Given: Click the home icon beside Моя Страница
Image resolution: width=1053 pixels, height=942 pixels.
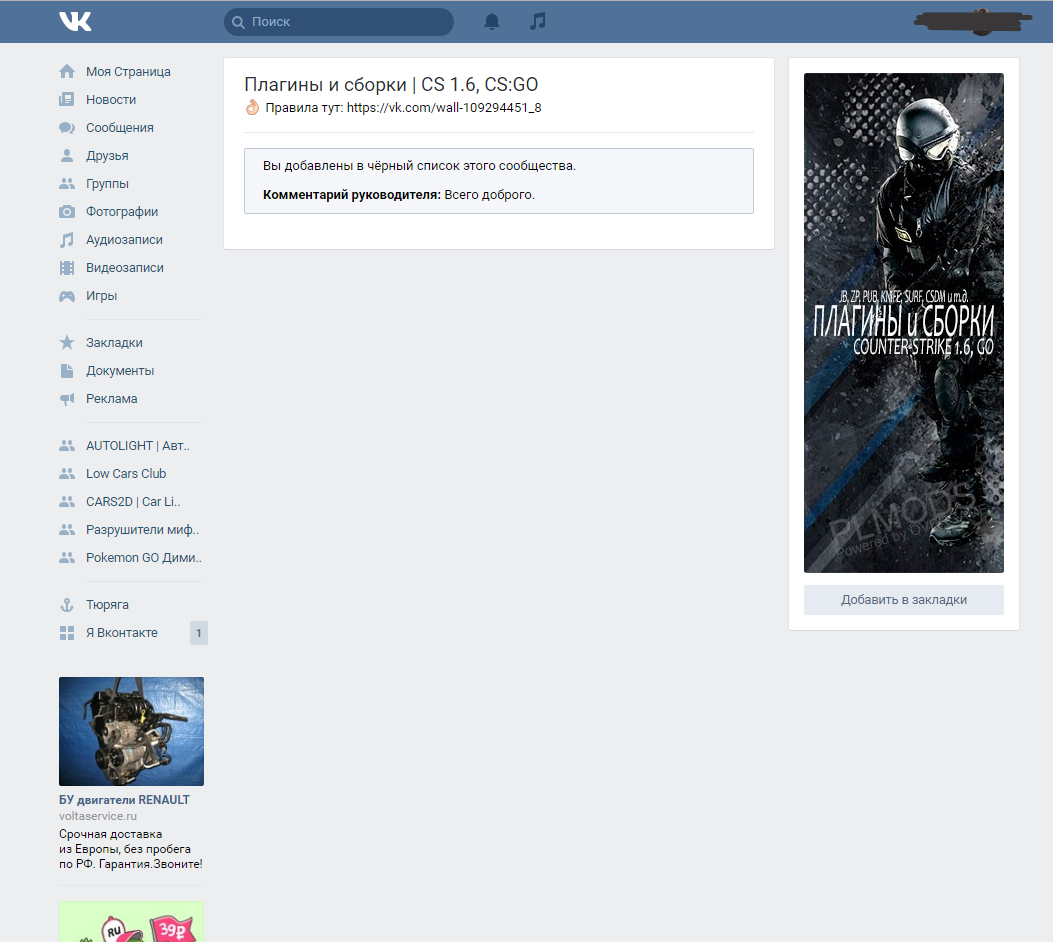Looking at the screenshot, I should [66, 71].
